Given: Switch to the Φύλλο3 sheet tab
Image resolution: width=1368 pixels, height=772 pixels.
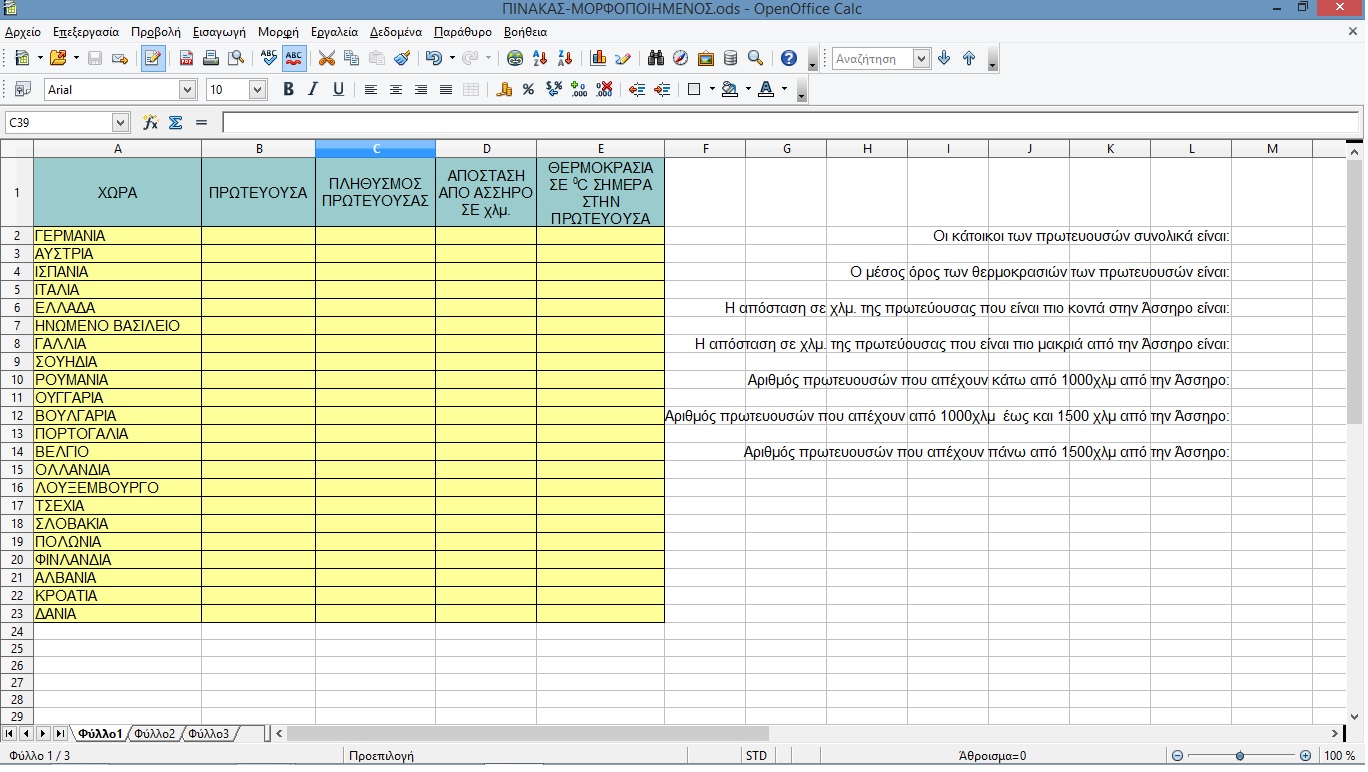Looking at the screenshot, I should tap(208, 734).
